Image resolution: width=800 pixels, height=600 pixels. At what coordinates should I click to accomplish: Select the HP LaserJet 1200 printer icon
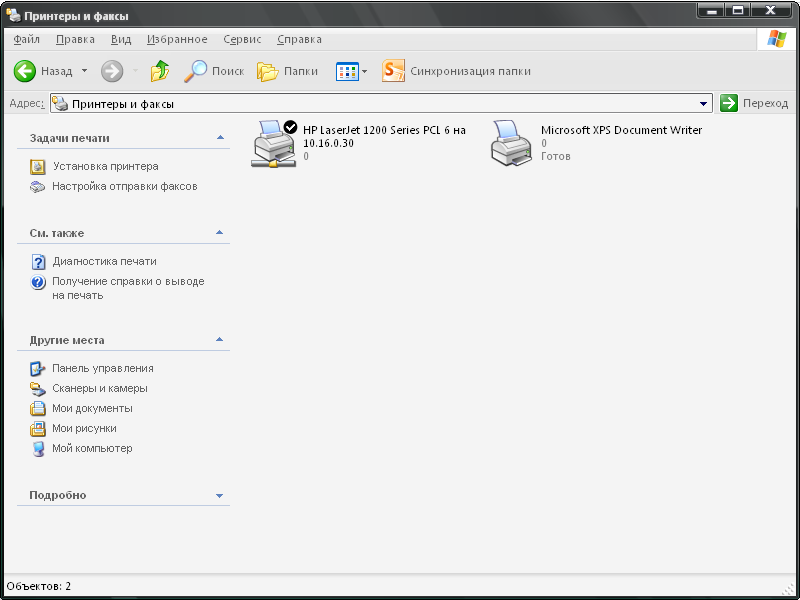tap(274, 144)
